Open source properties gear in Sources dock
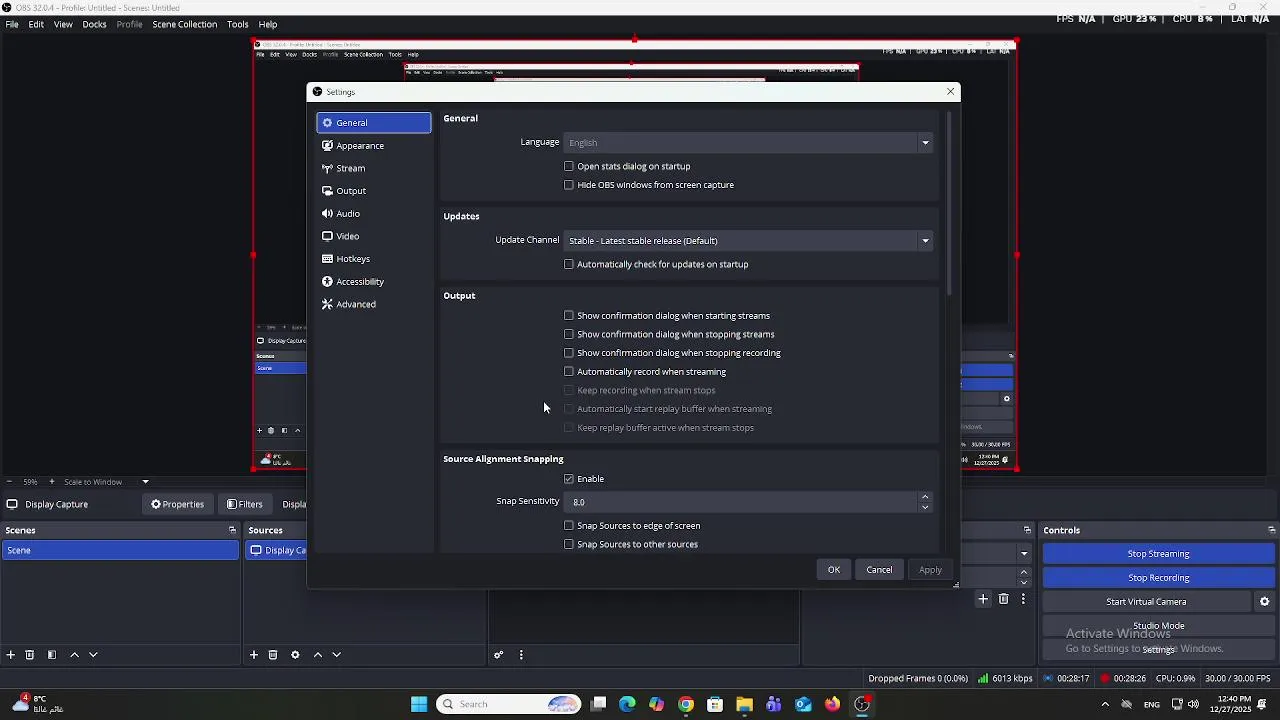Image resolution: width=1280 pixels, height=720 pixels. click(x=295, y=655)
